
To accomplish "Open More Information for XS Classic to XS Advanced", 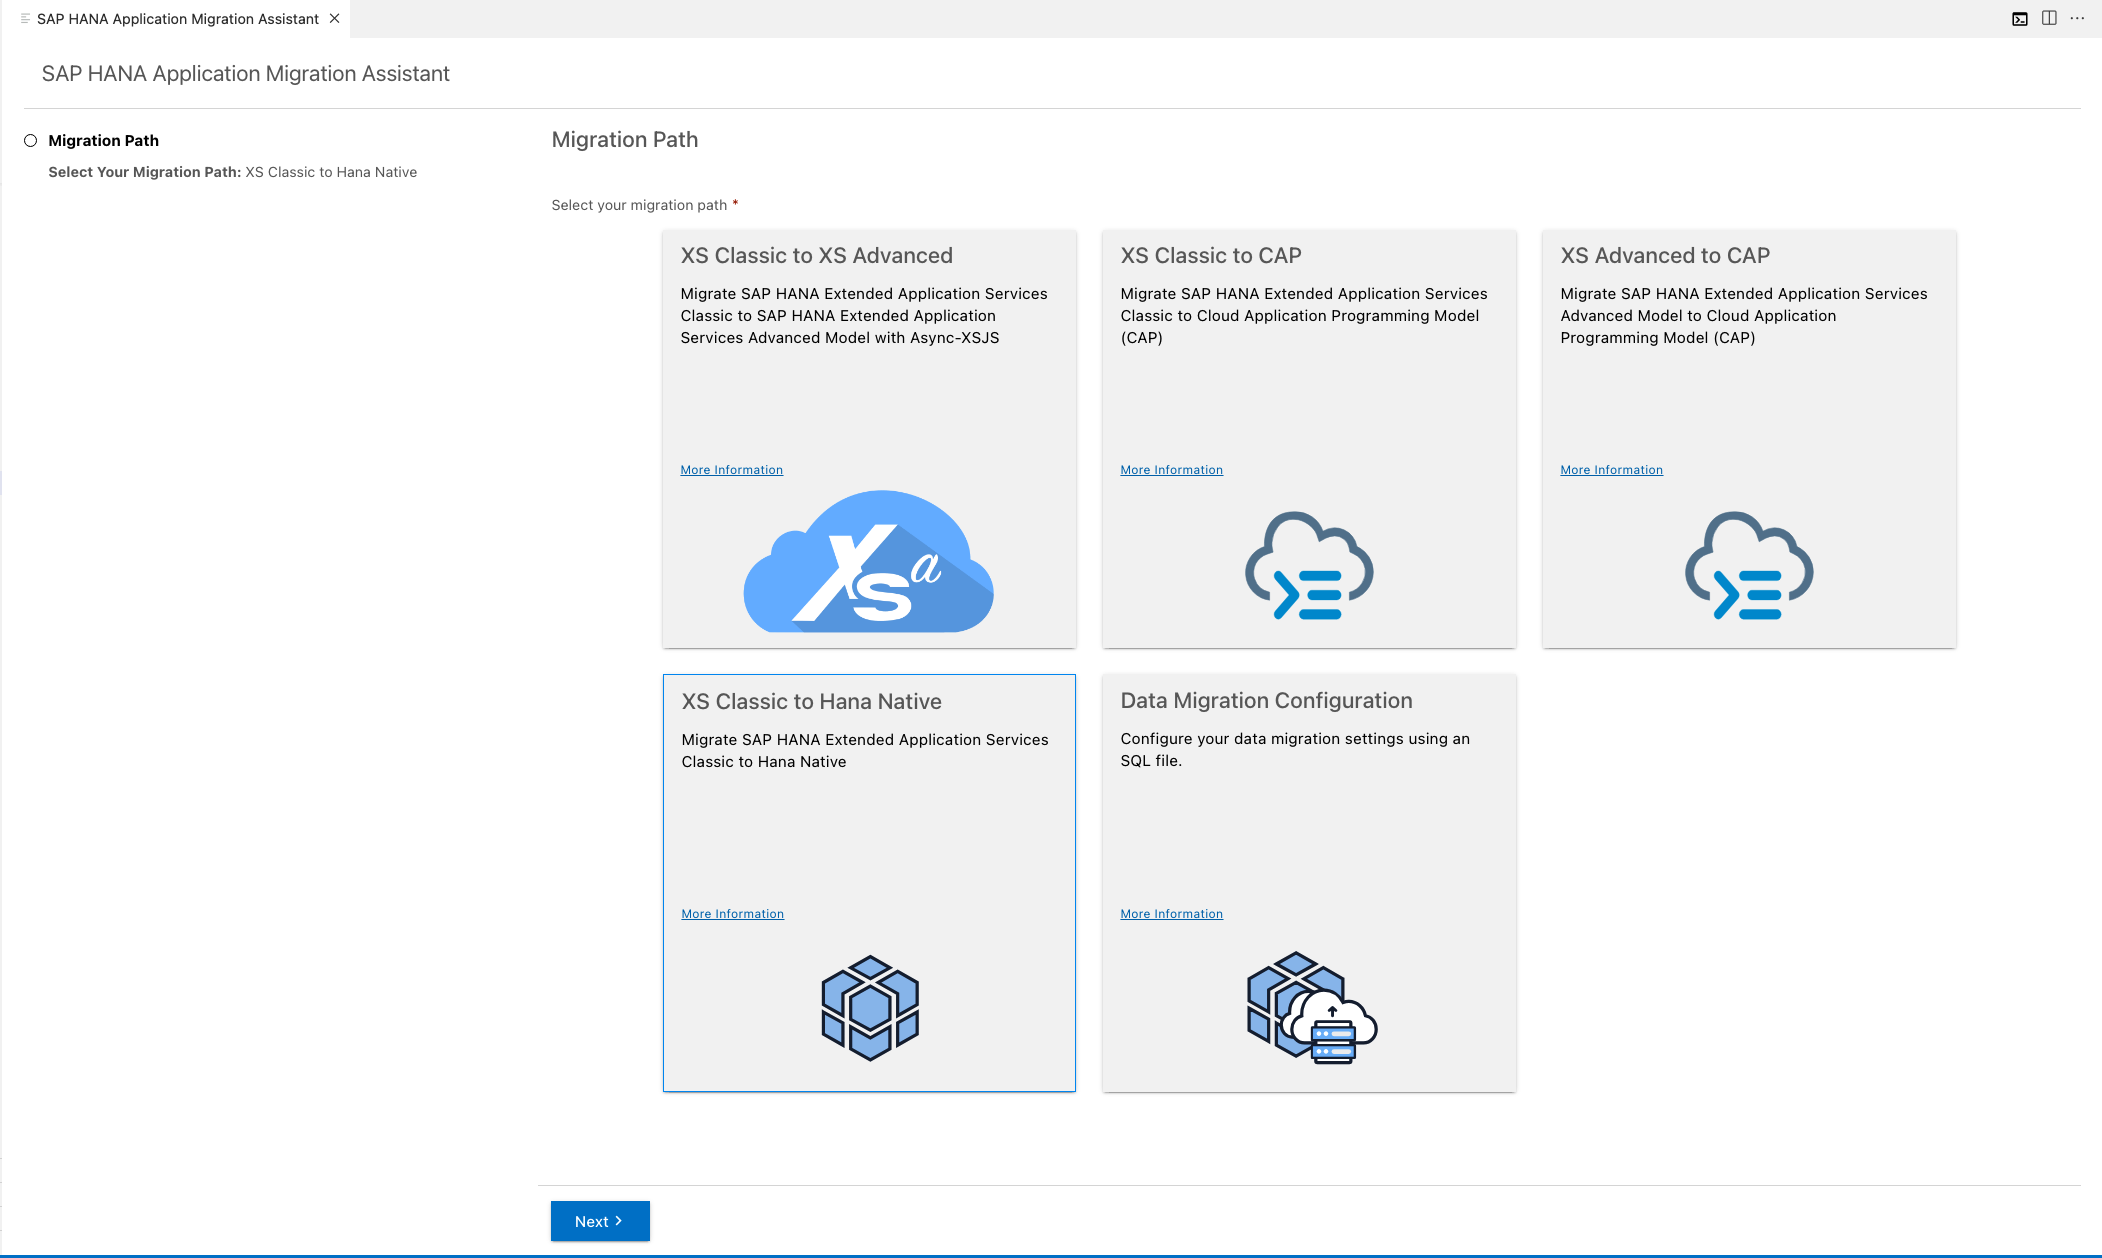I will click(732, 470).
